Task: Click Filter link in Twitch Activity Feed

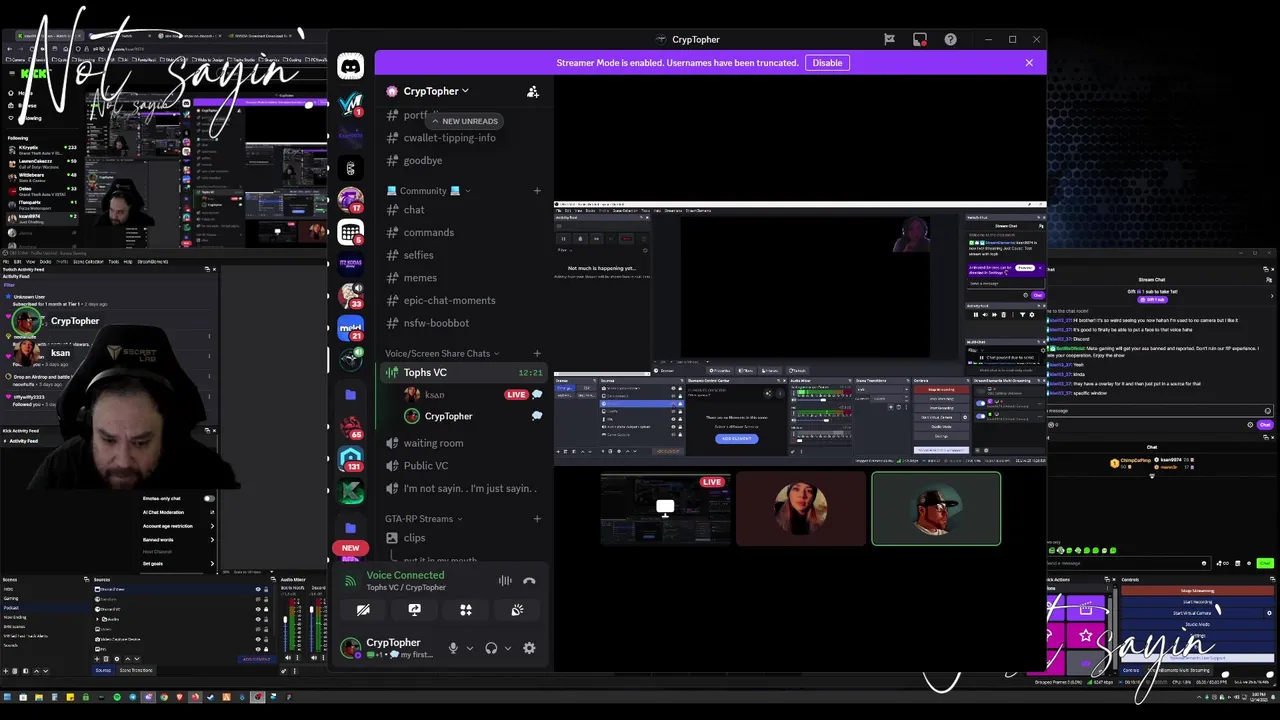Action: [x=9, y=285]
